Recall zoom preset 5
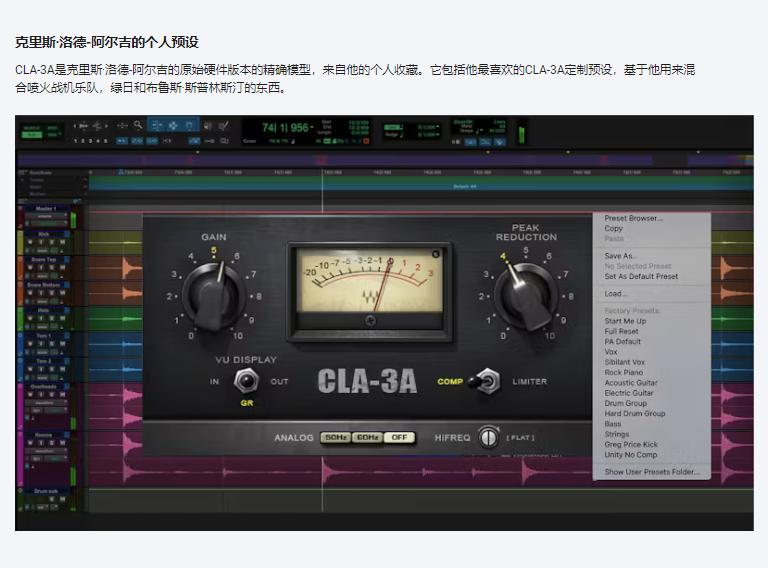 pos(105,141)
